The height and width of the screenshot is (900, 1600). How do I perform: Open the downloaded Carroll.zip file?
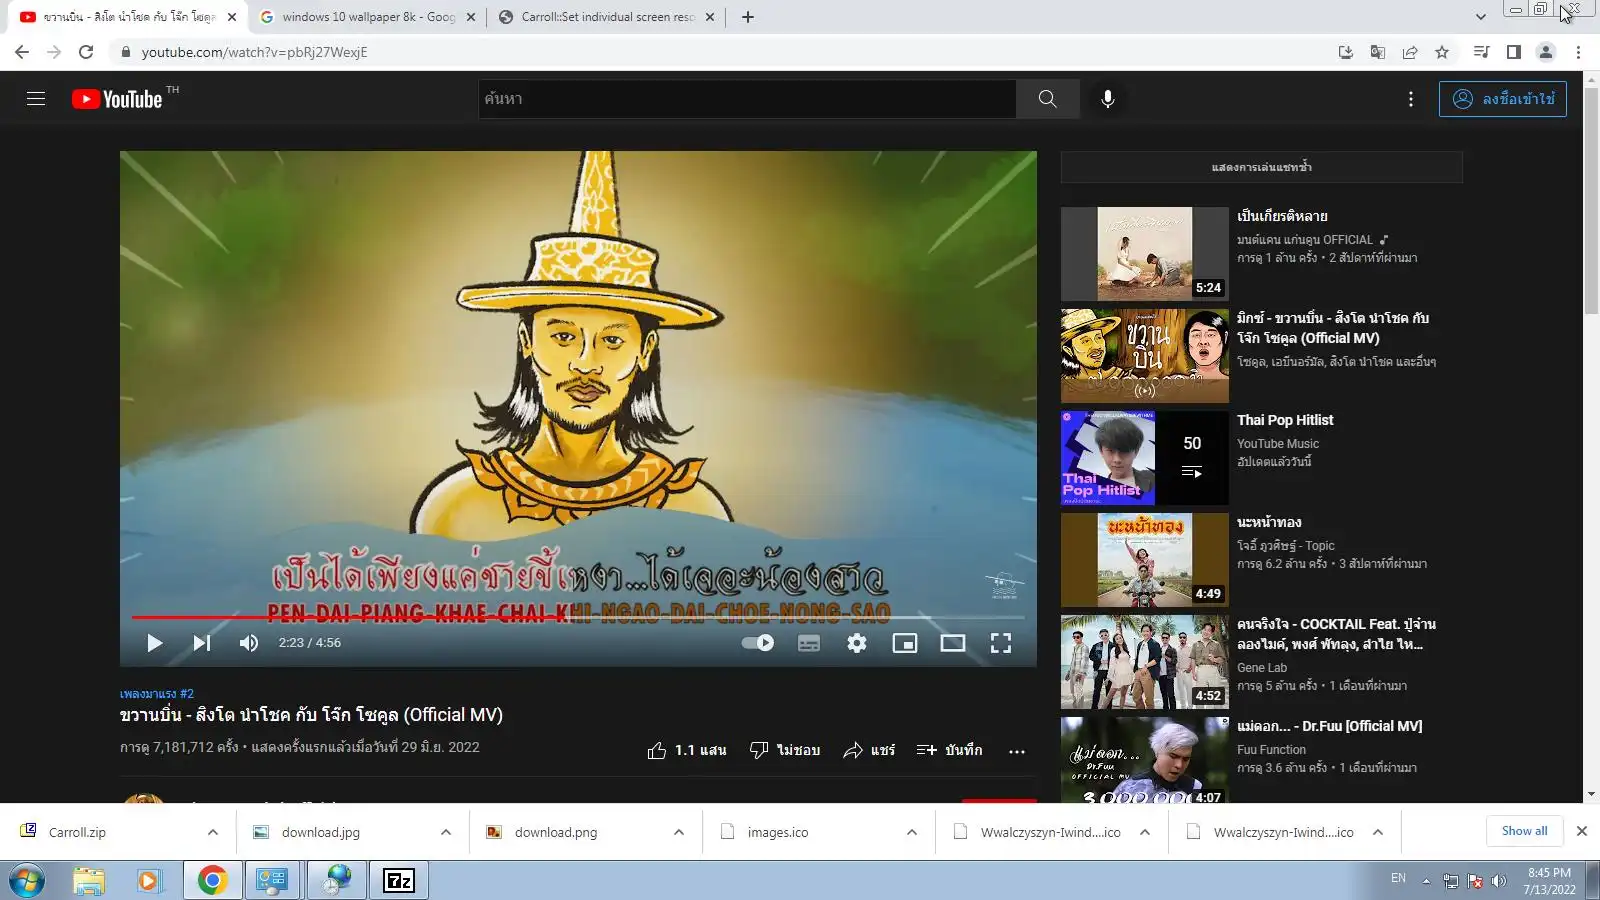click(x=77, y=832)
